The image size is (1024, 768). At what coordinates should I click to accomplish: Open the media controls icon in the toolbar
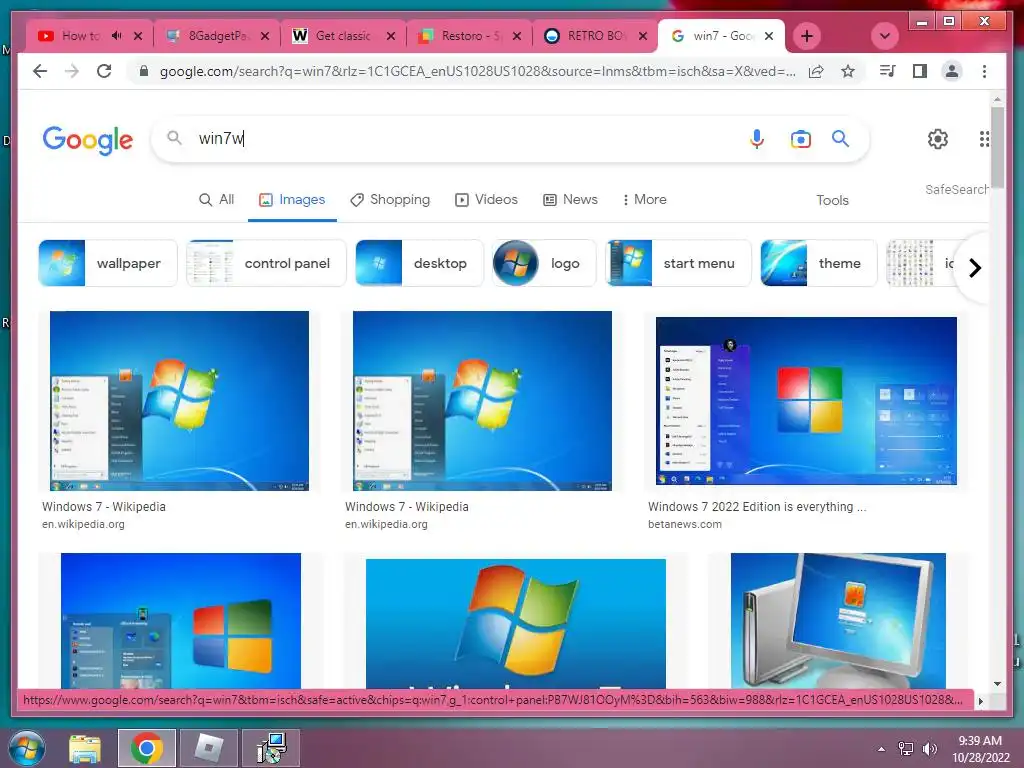(888, 71)
